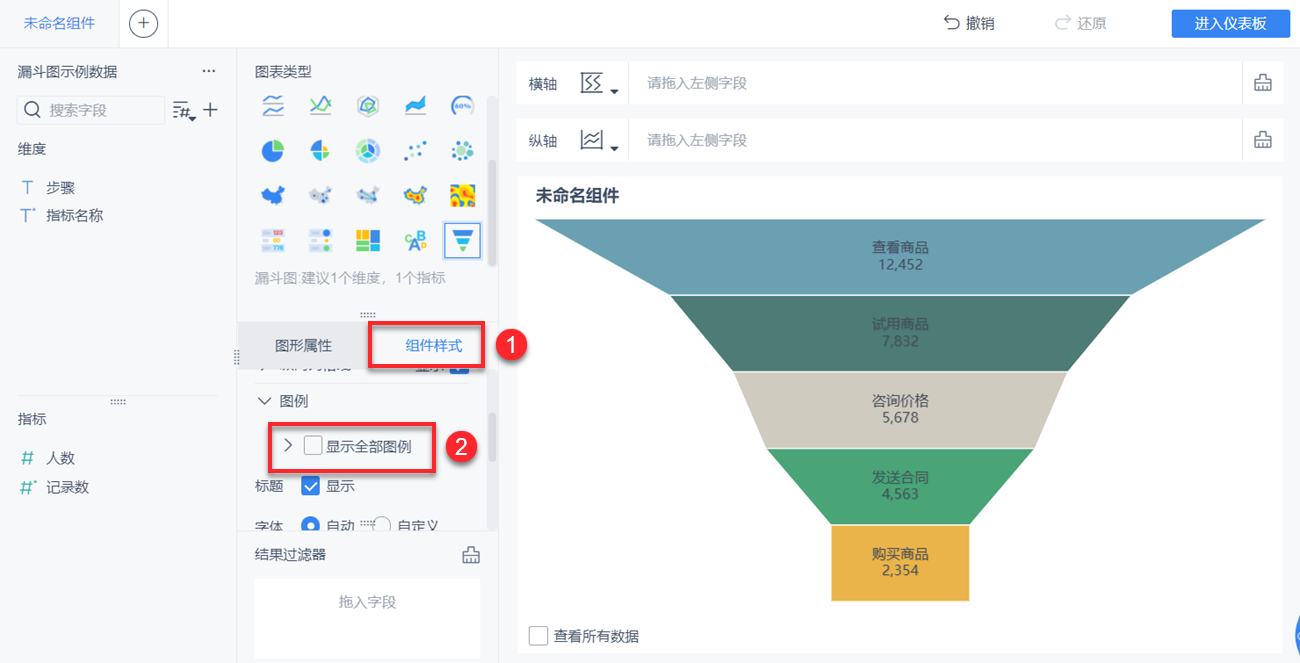
Task: Add a new component with plus circle
Action: click(x=144, y=23)
